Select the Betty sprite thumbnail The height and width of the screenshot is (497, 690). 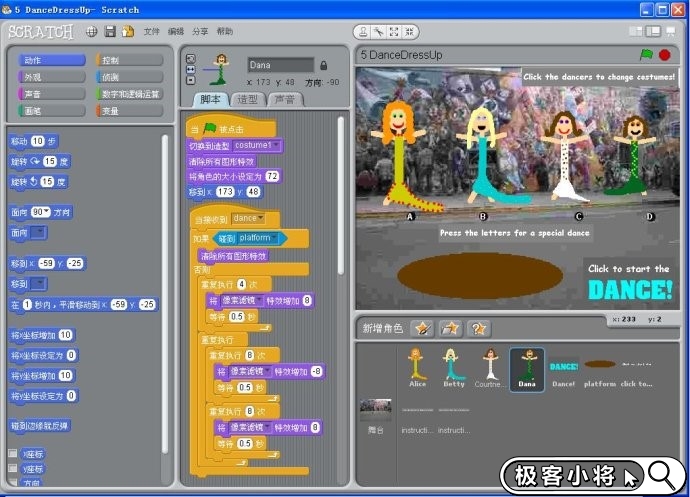tap(453, 368)
